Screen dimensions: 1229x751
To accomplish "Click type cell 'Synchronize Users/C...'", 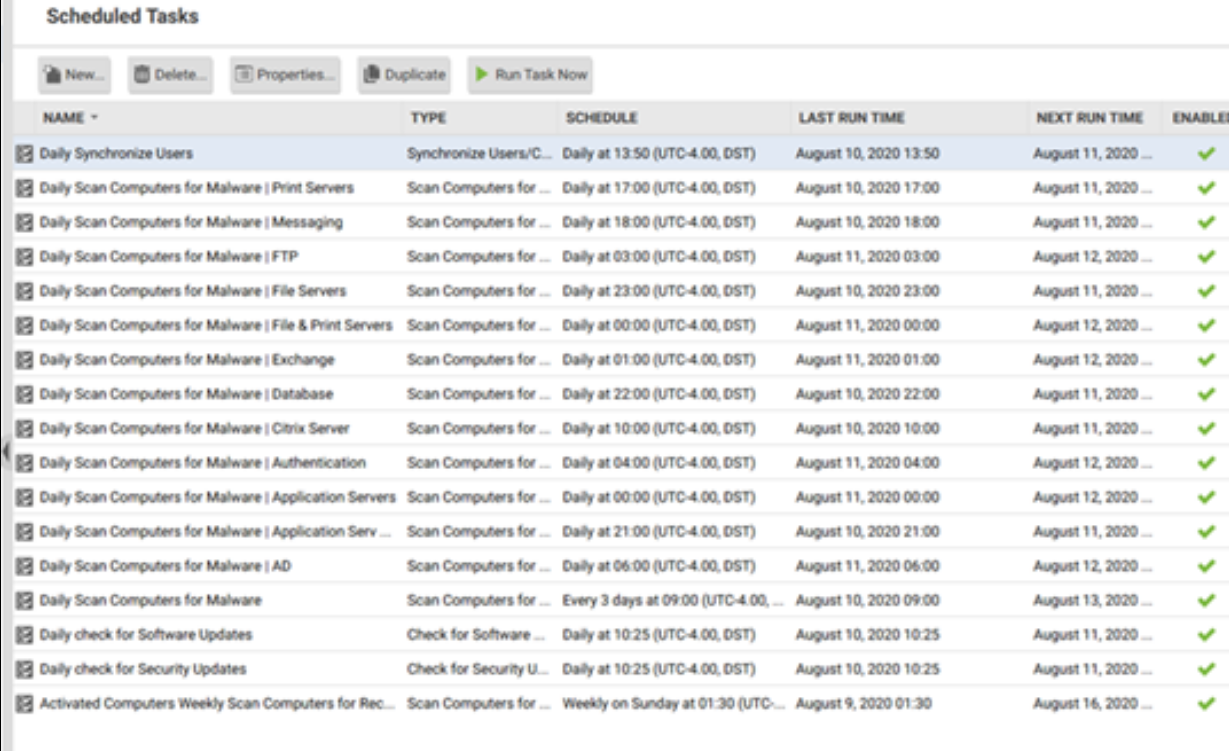I will click(479, 154).
